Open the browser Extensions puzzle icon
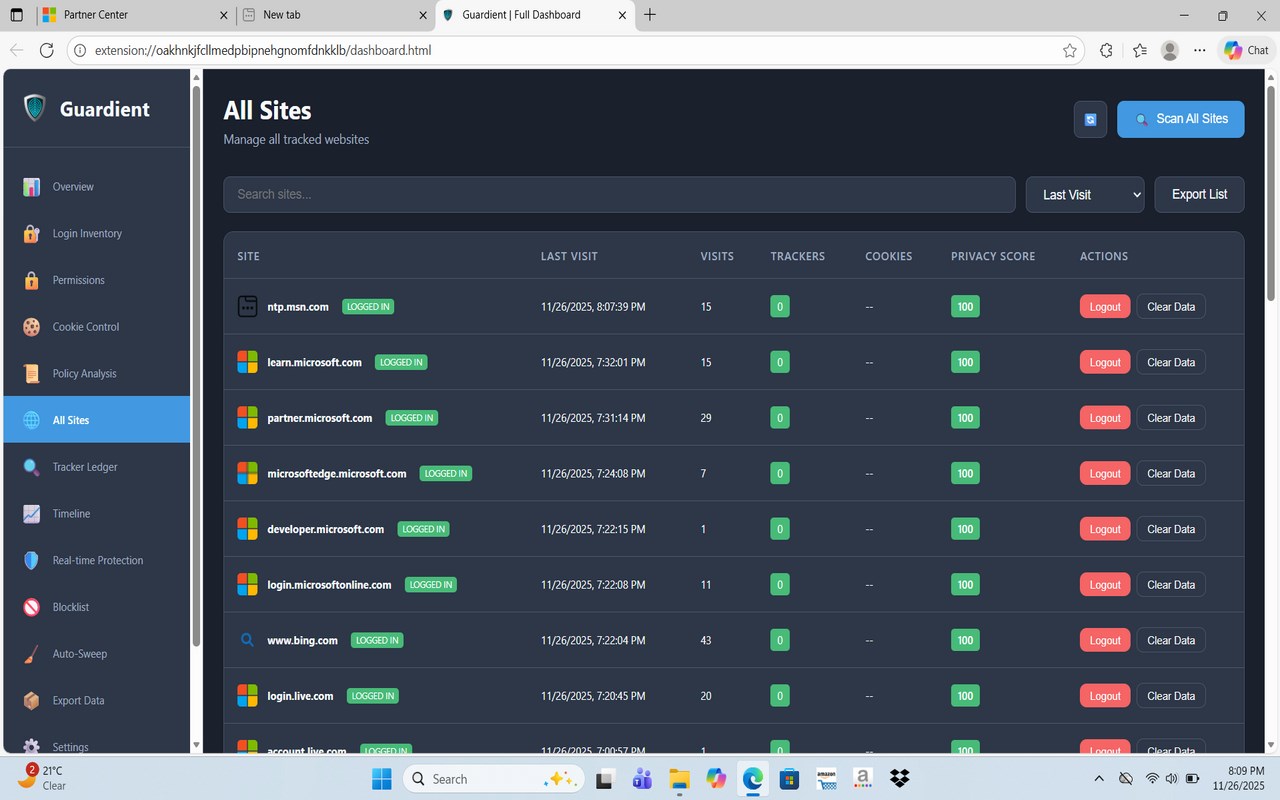The width and height of the screenshot is (1280, 800). pos(1106,50)
